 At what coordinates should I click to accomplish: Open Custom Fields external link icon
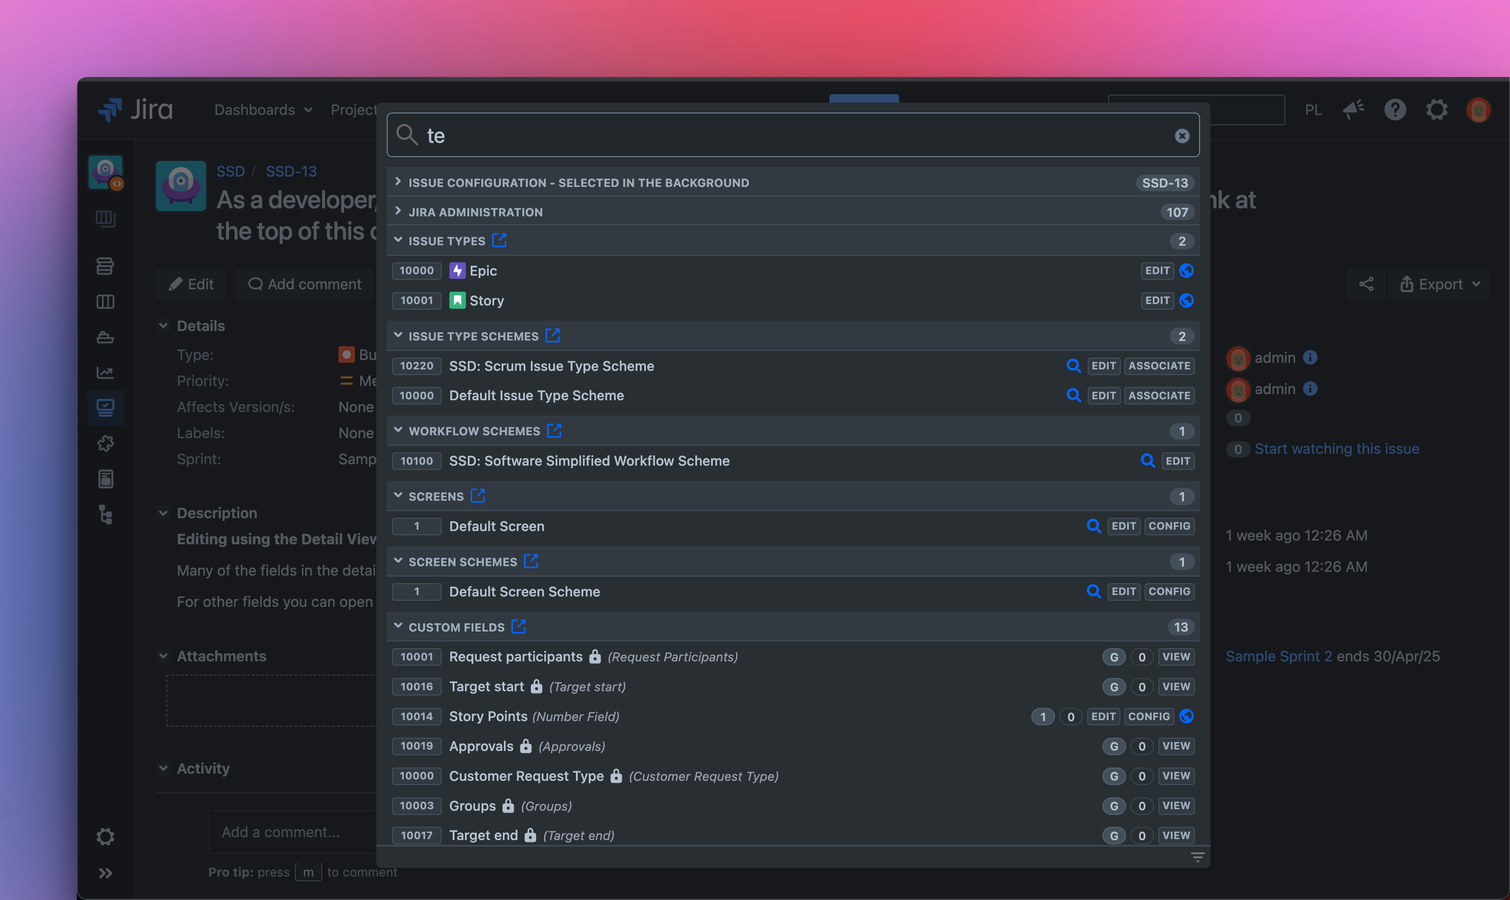click(518, 626)
